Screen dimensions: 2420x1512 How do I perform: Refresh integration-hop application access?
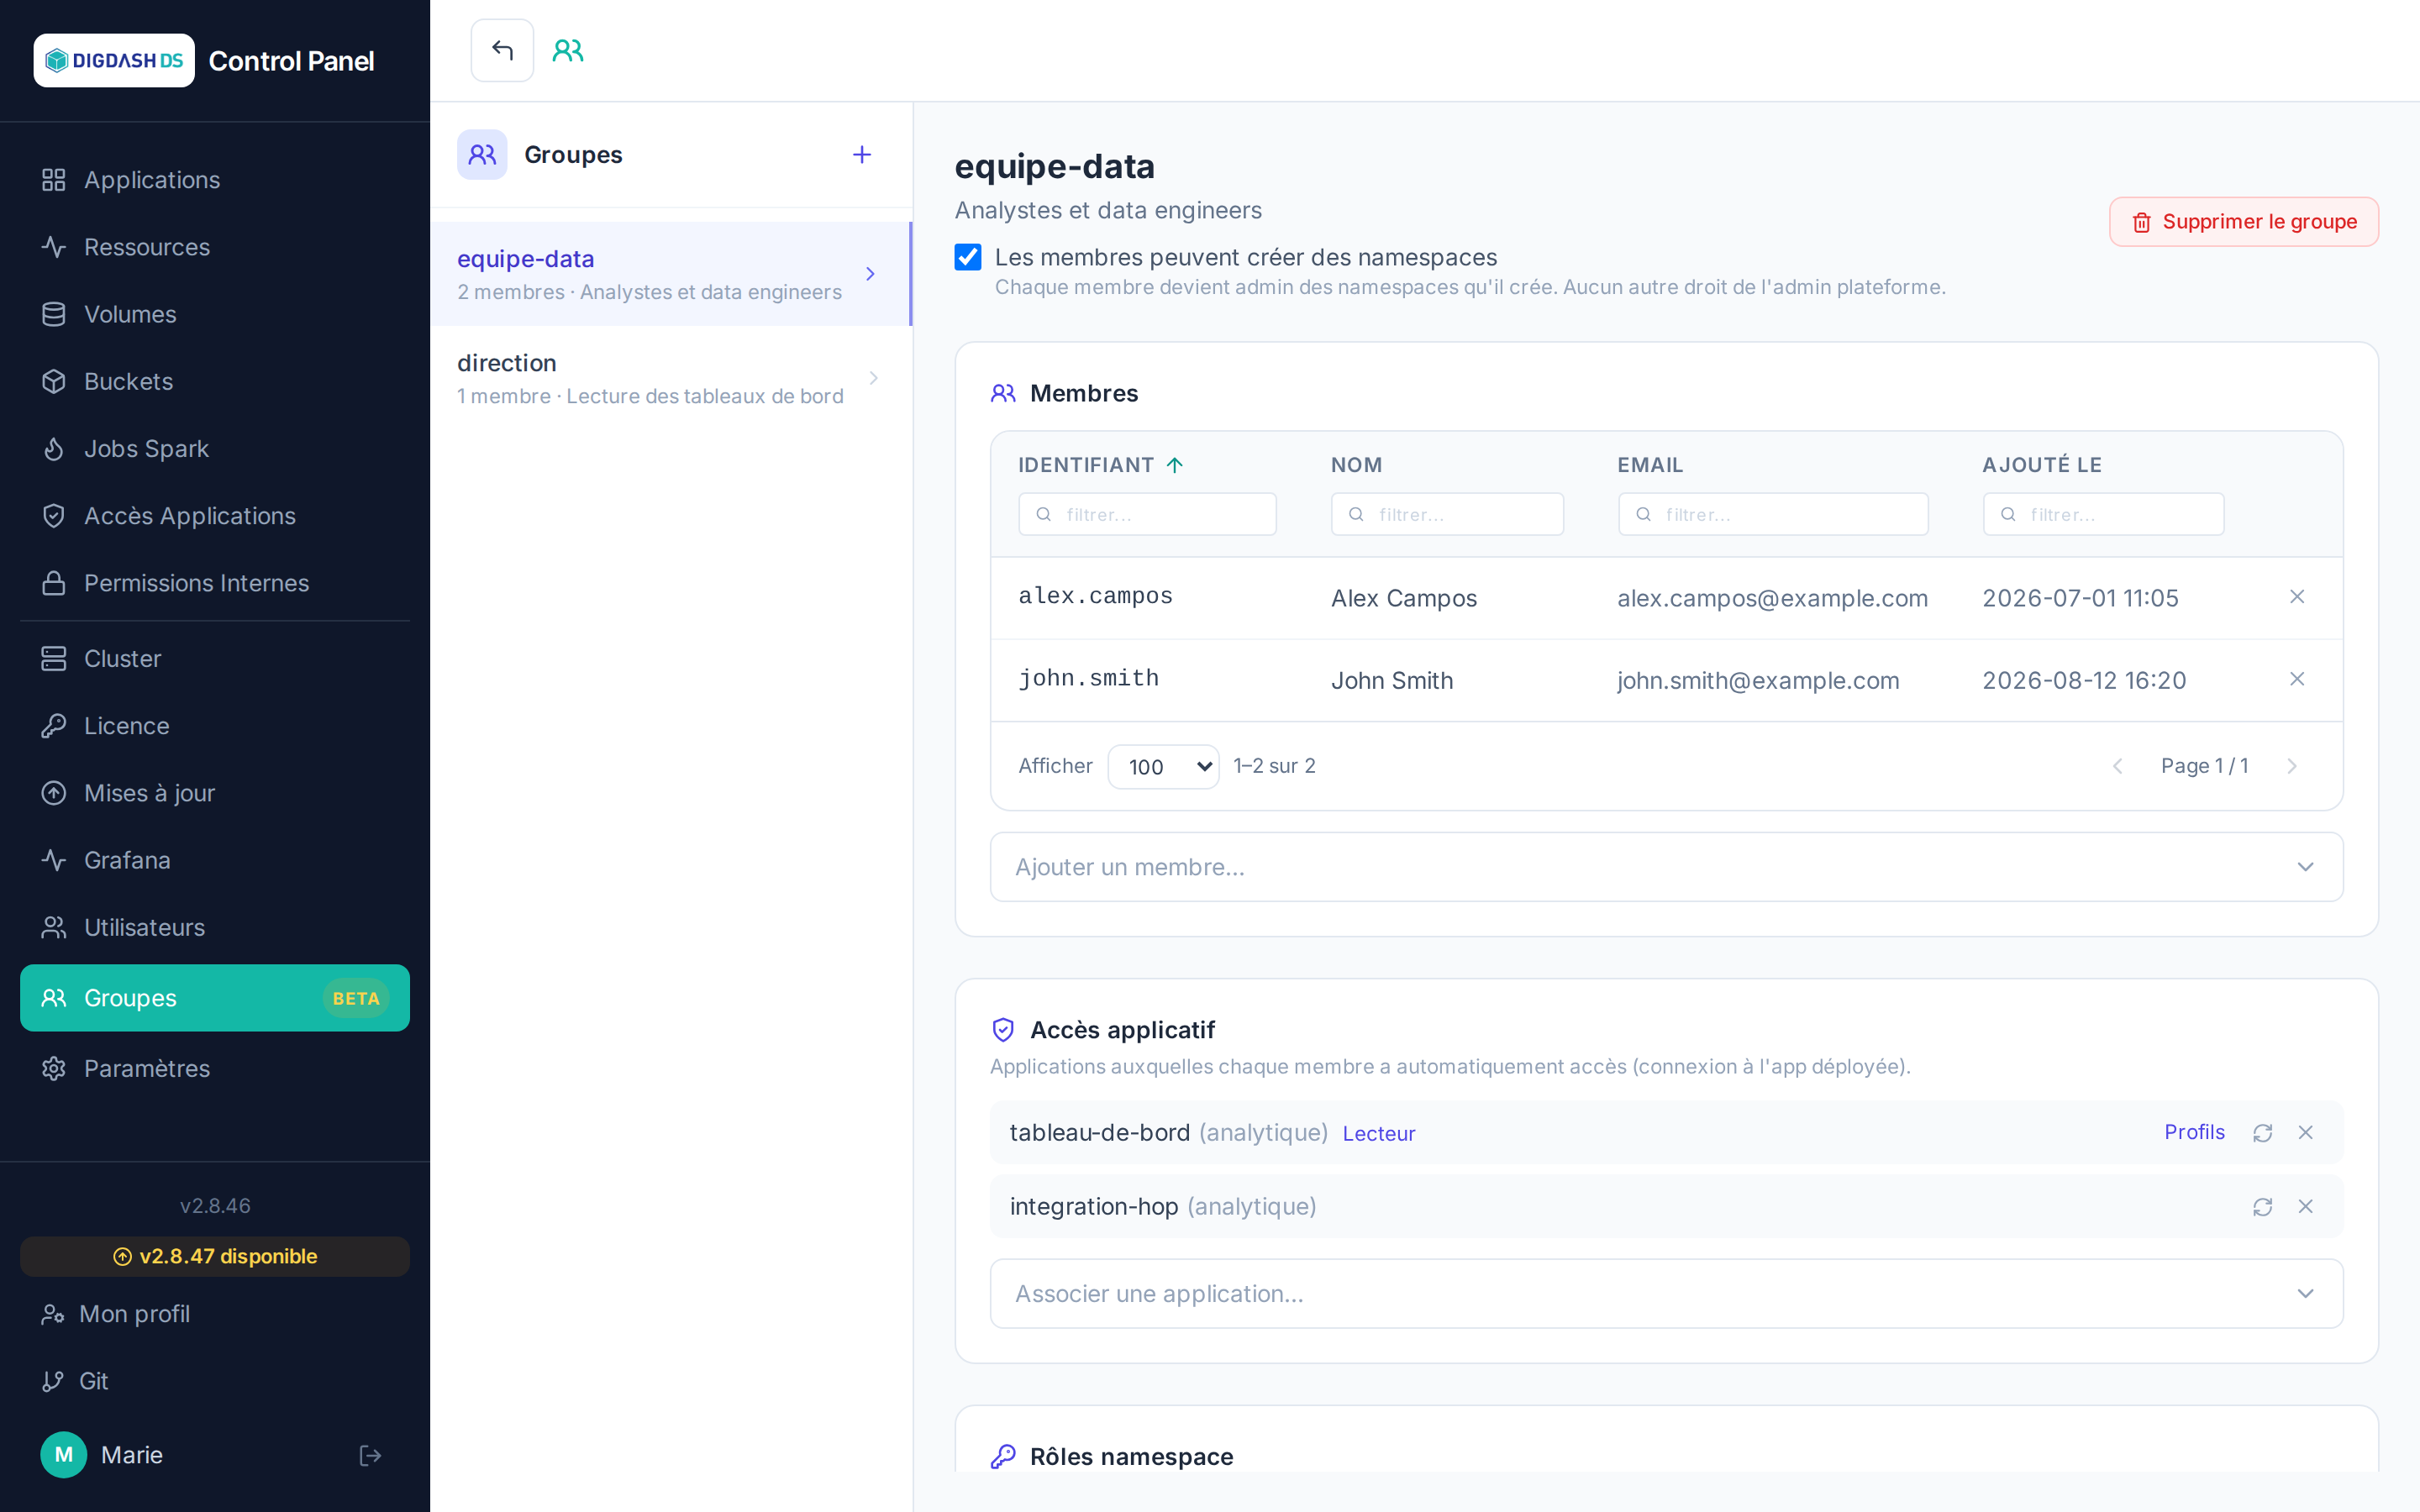(2262, 1207)
